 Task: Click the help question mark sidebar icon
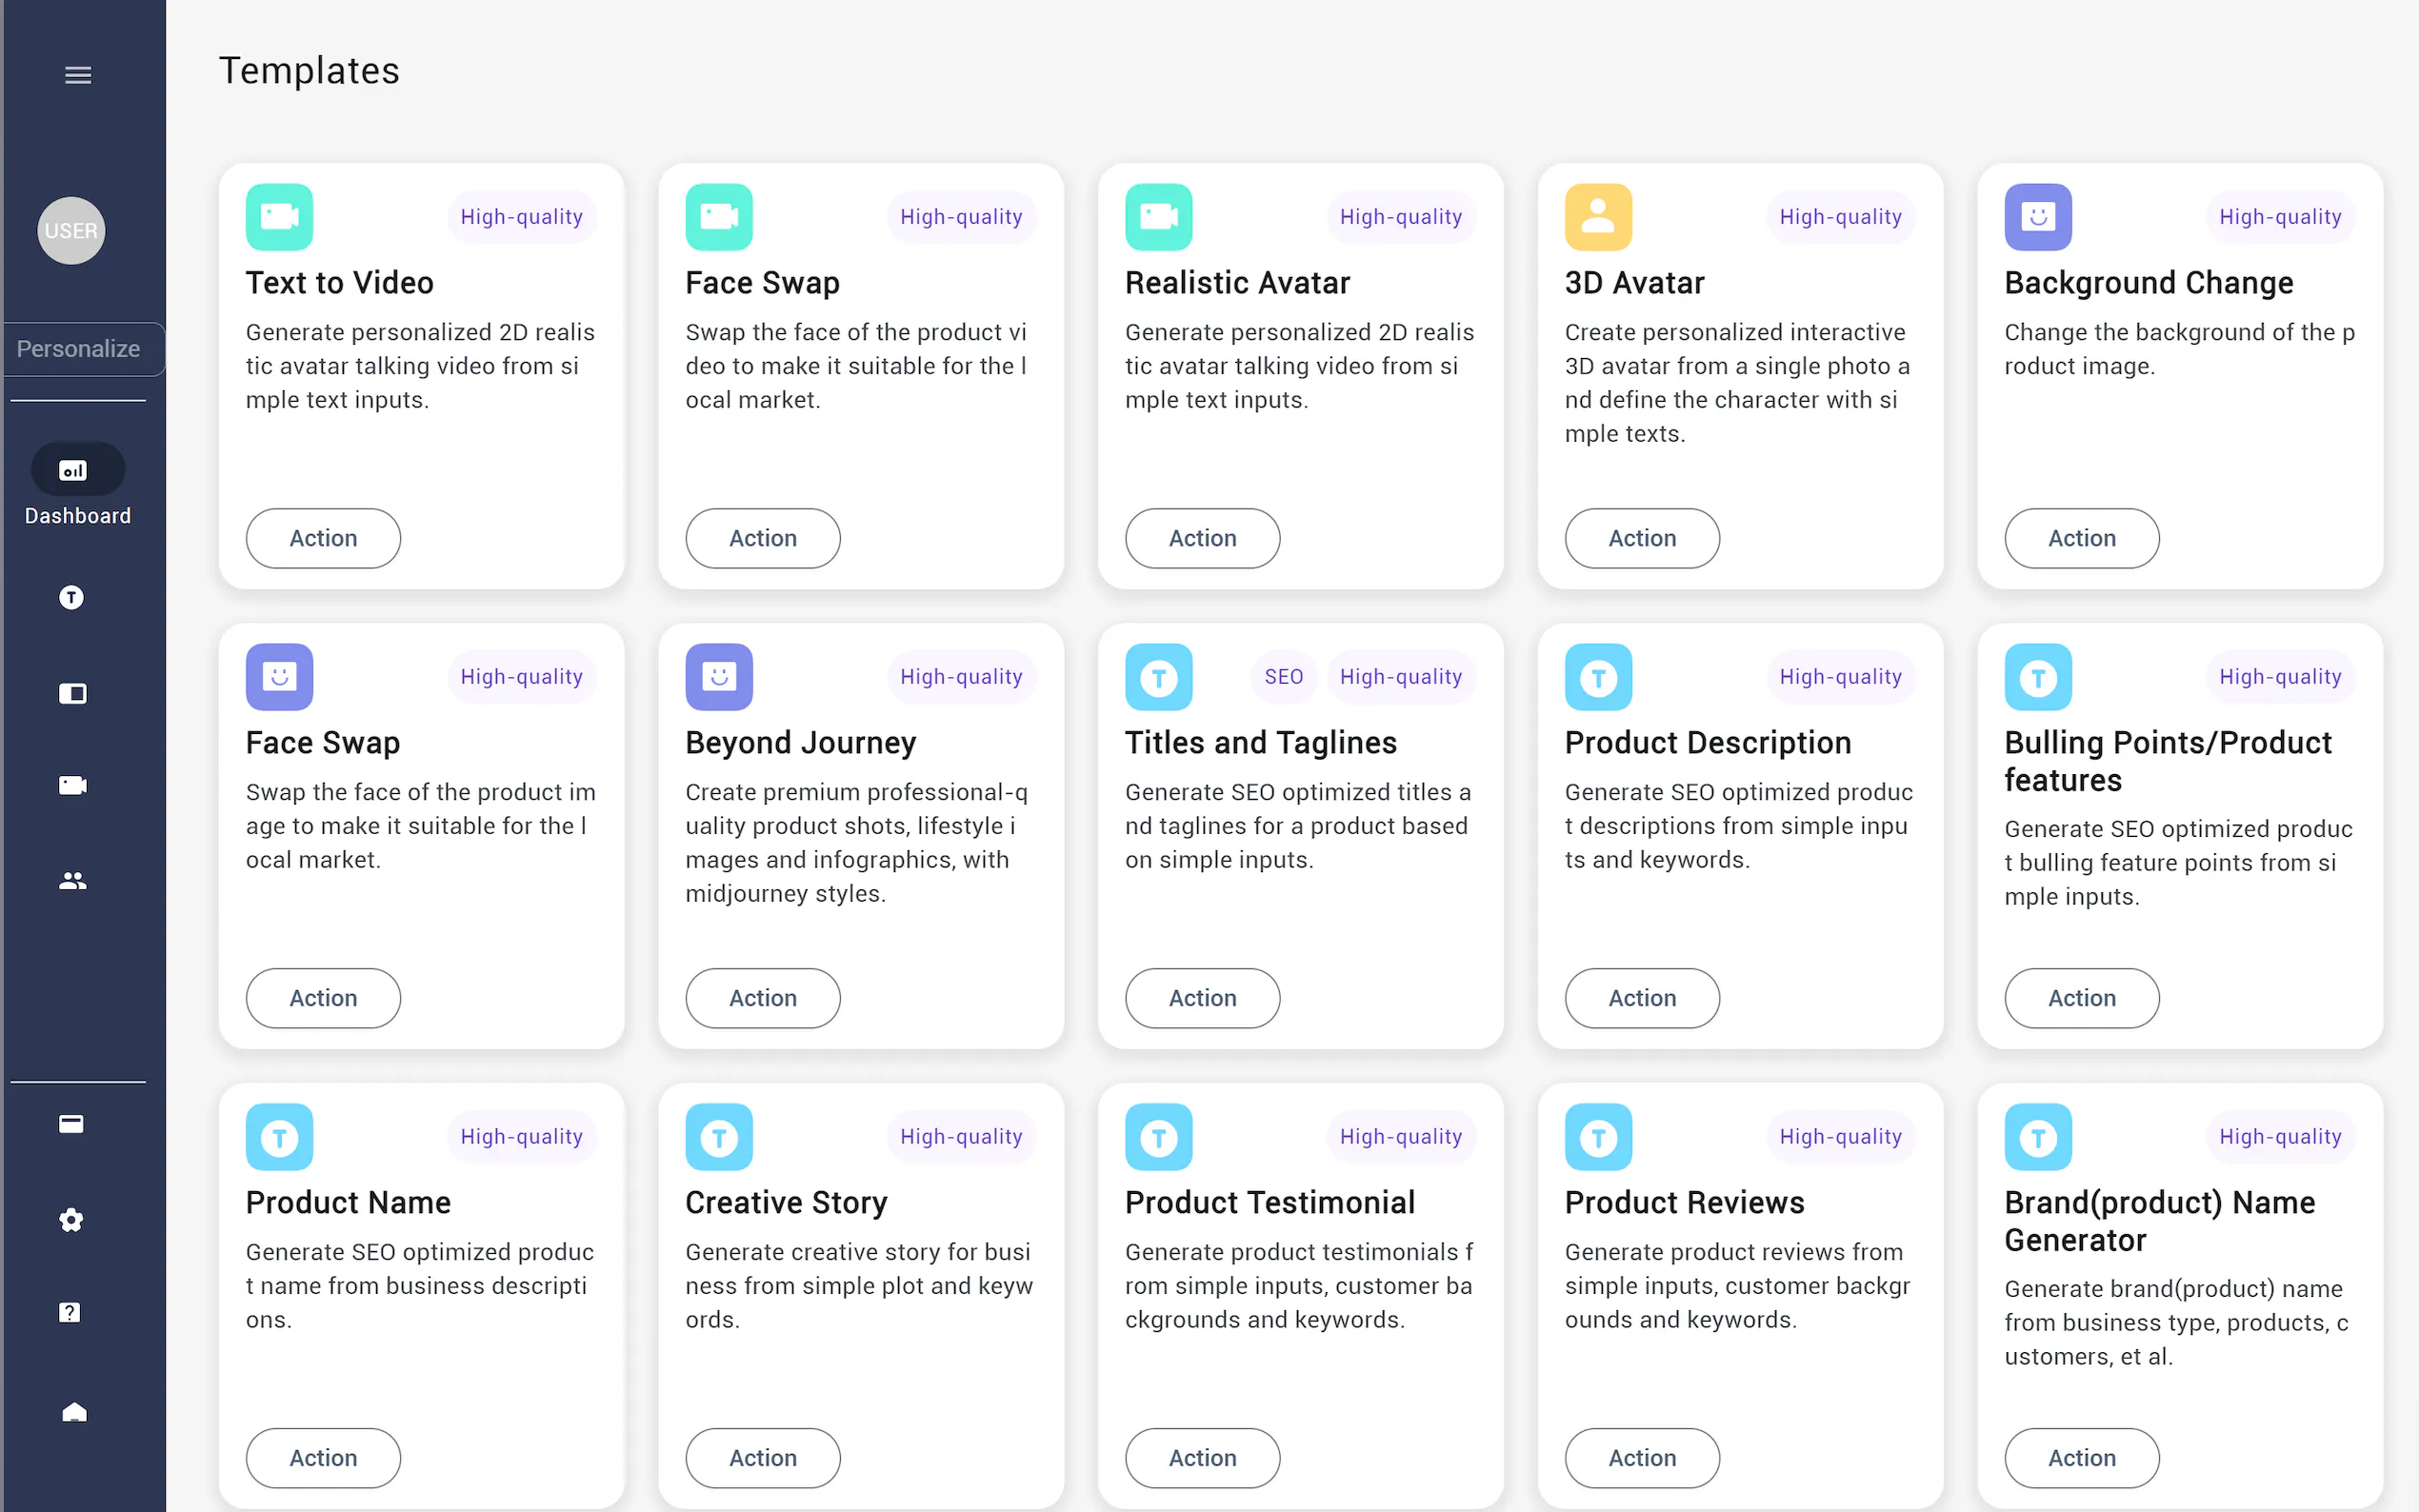tap(70, 1313)
